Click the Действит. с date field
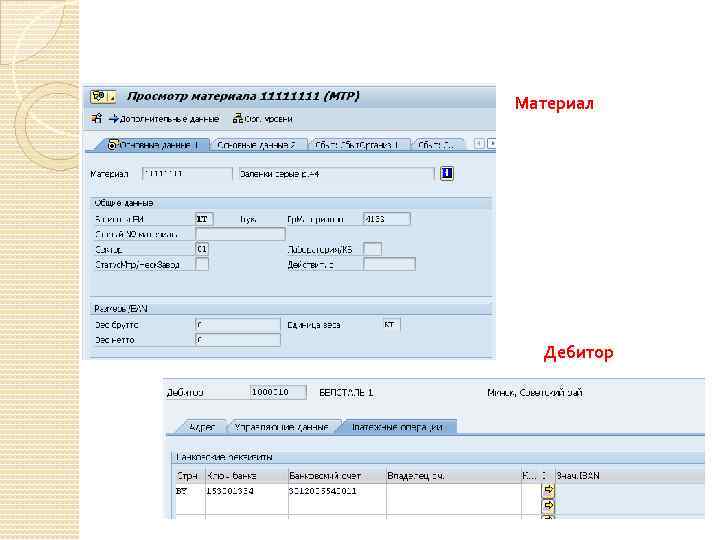This screenshot has width=720, height=540. click(x=389, y=264)
